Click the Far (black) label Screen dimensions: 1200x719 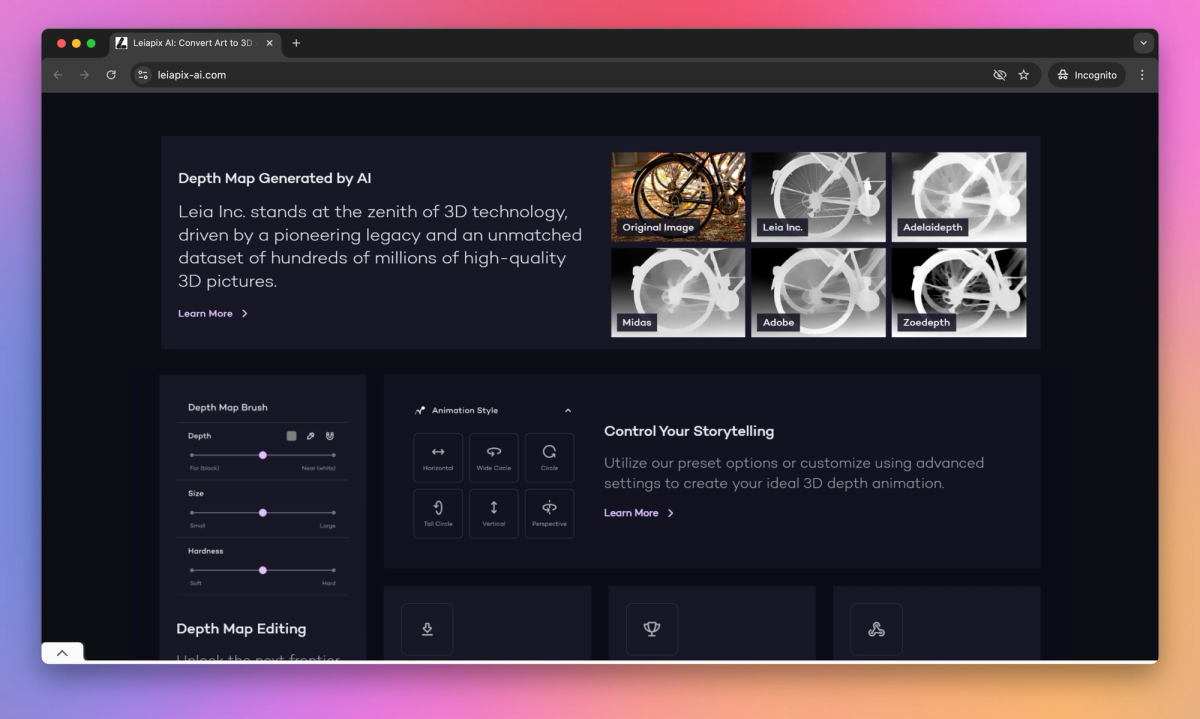[x=204, y=468]
